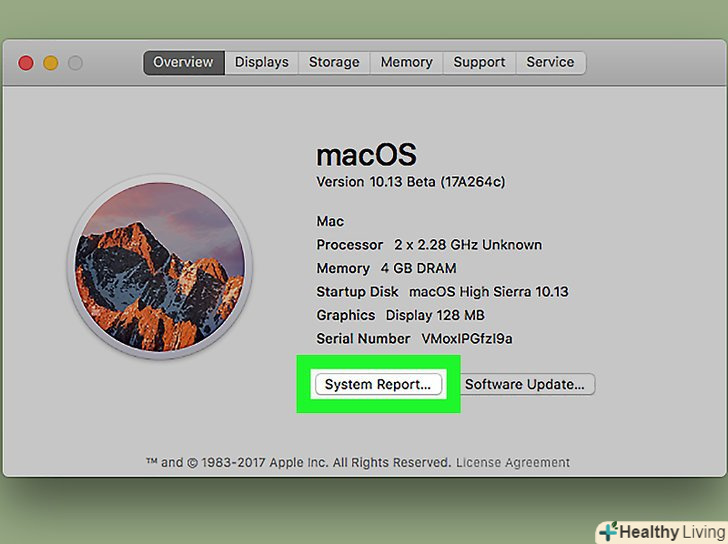Select the Memory tab

coord(406,63)
